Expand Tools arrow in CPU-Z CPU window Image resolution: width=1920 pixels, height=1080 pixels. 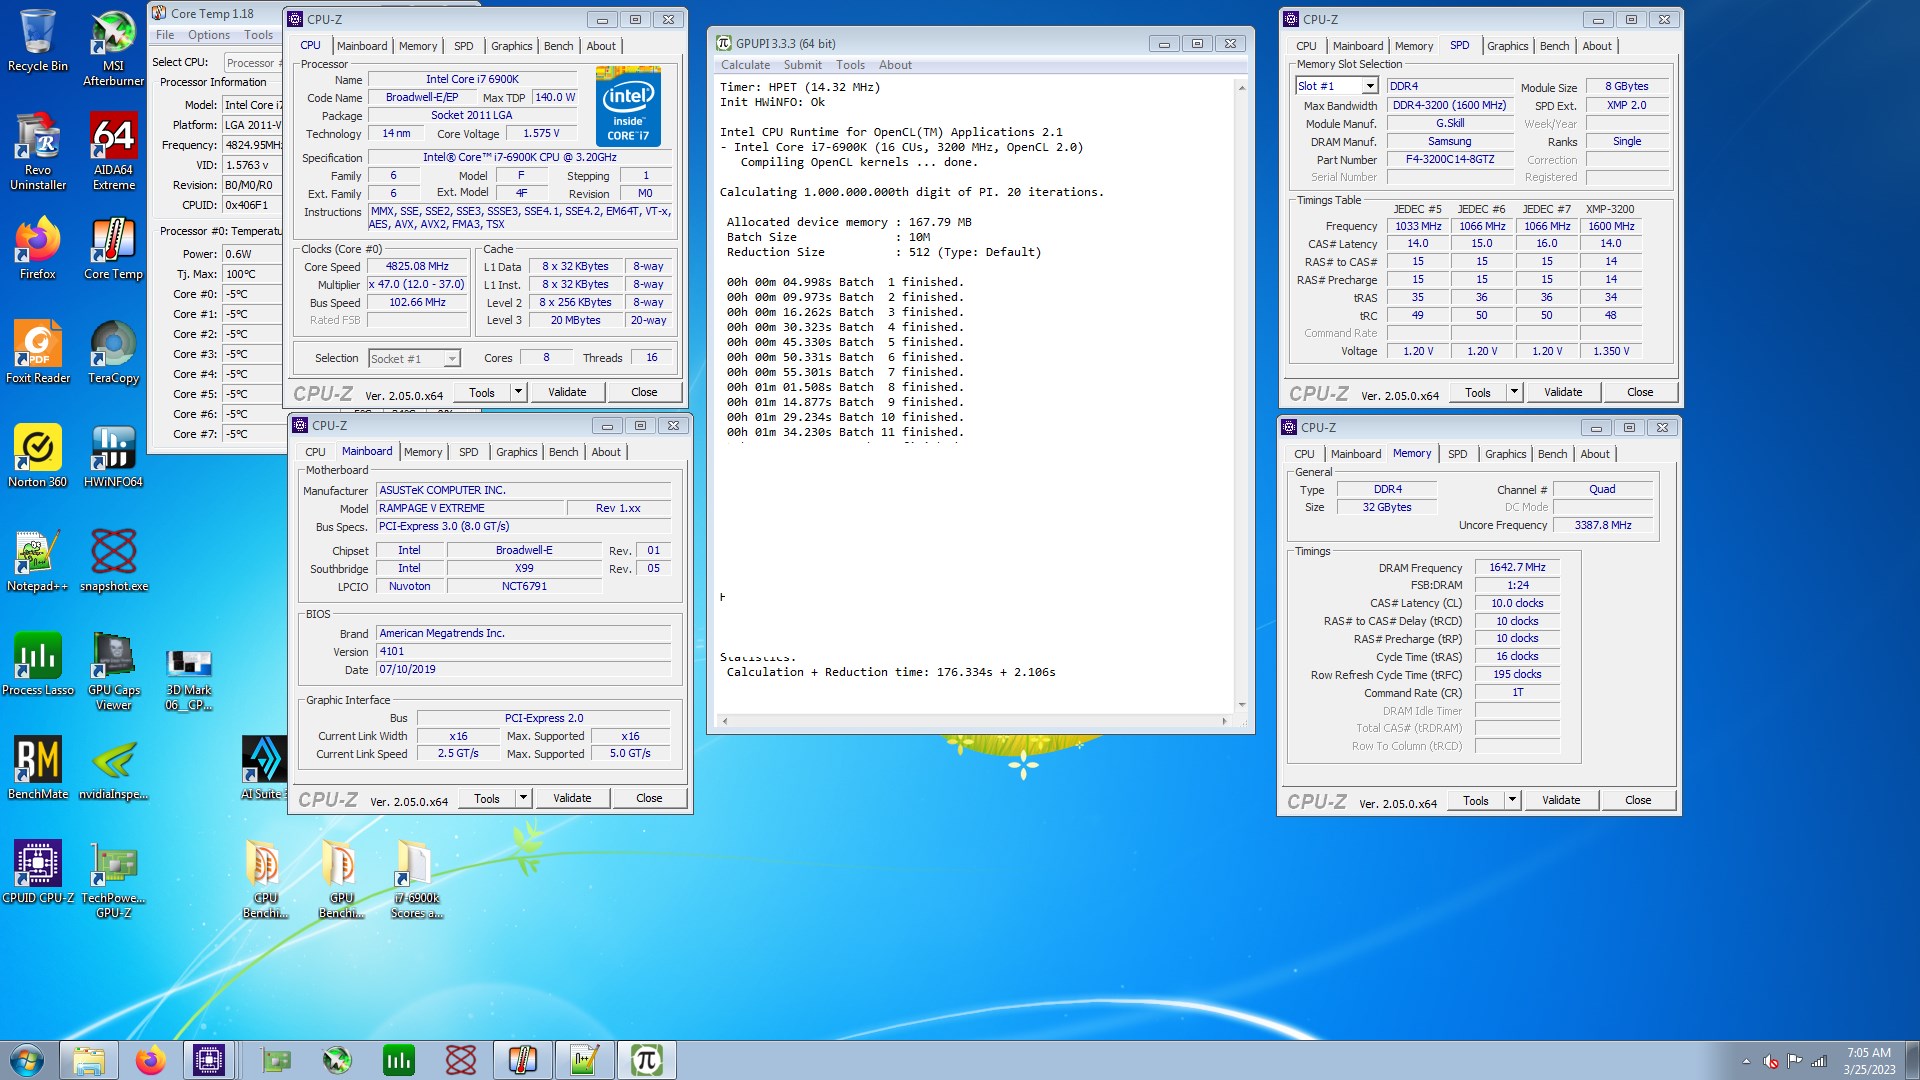[518, 392]
